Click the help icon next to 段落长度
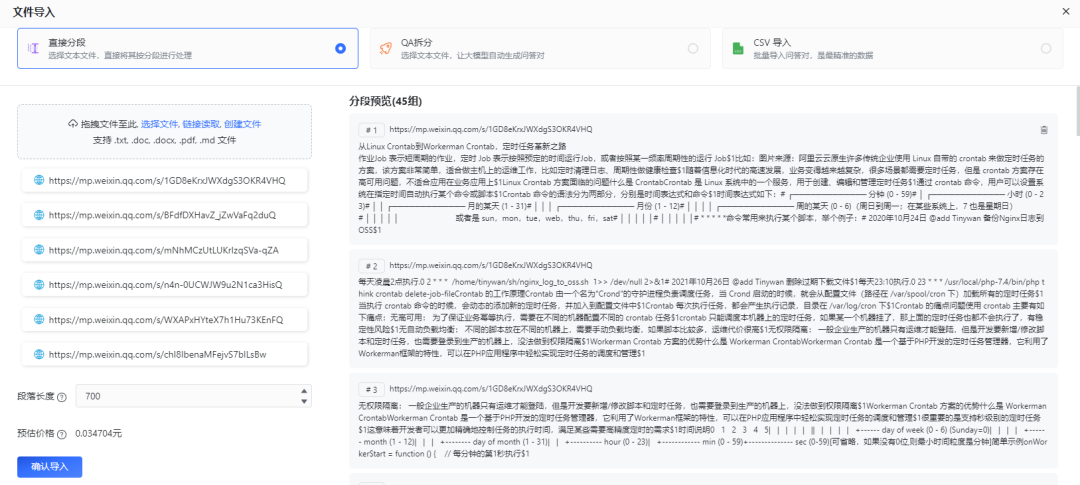Image resolution: width=1080 pixels, height=485 pixels. click(x=62, y=397)
